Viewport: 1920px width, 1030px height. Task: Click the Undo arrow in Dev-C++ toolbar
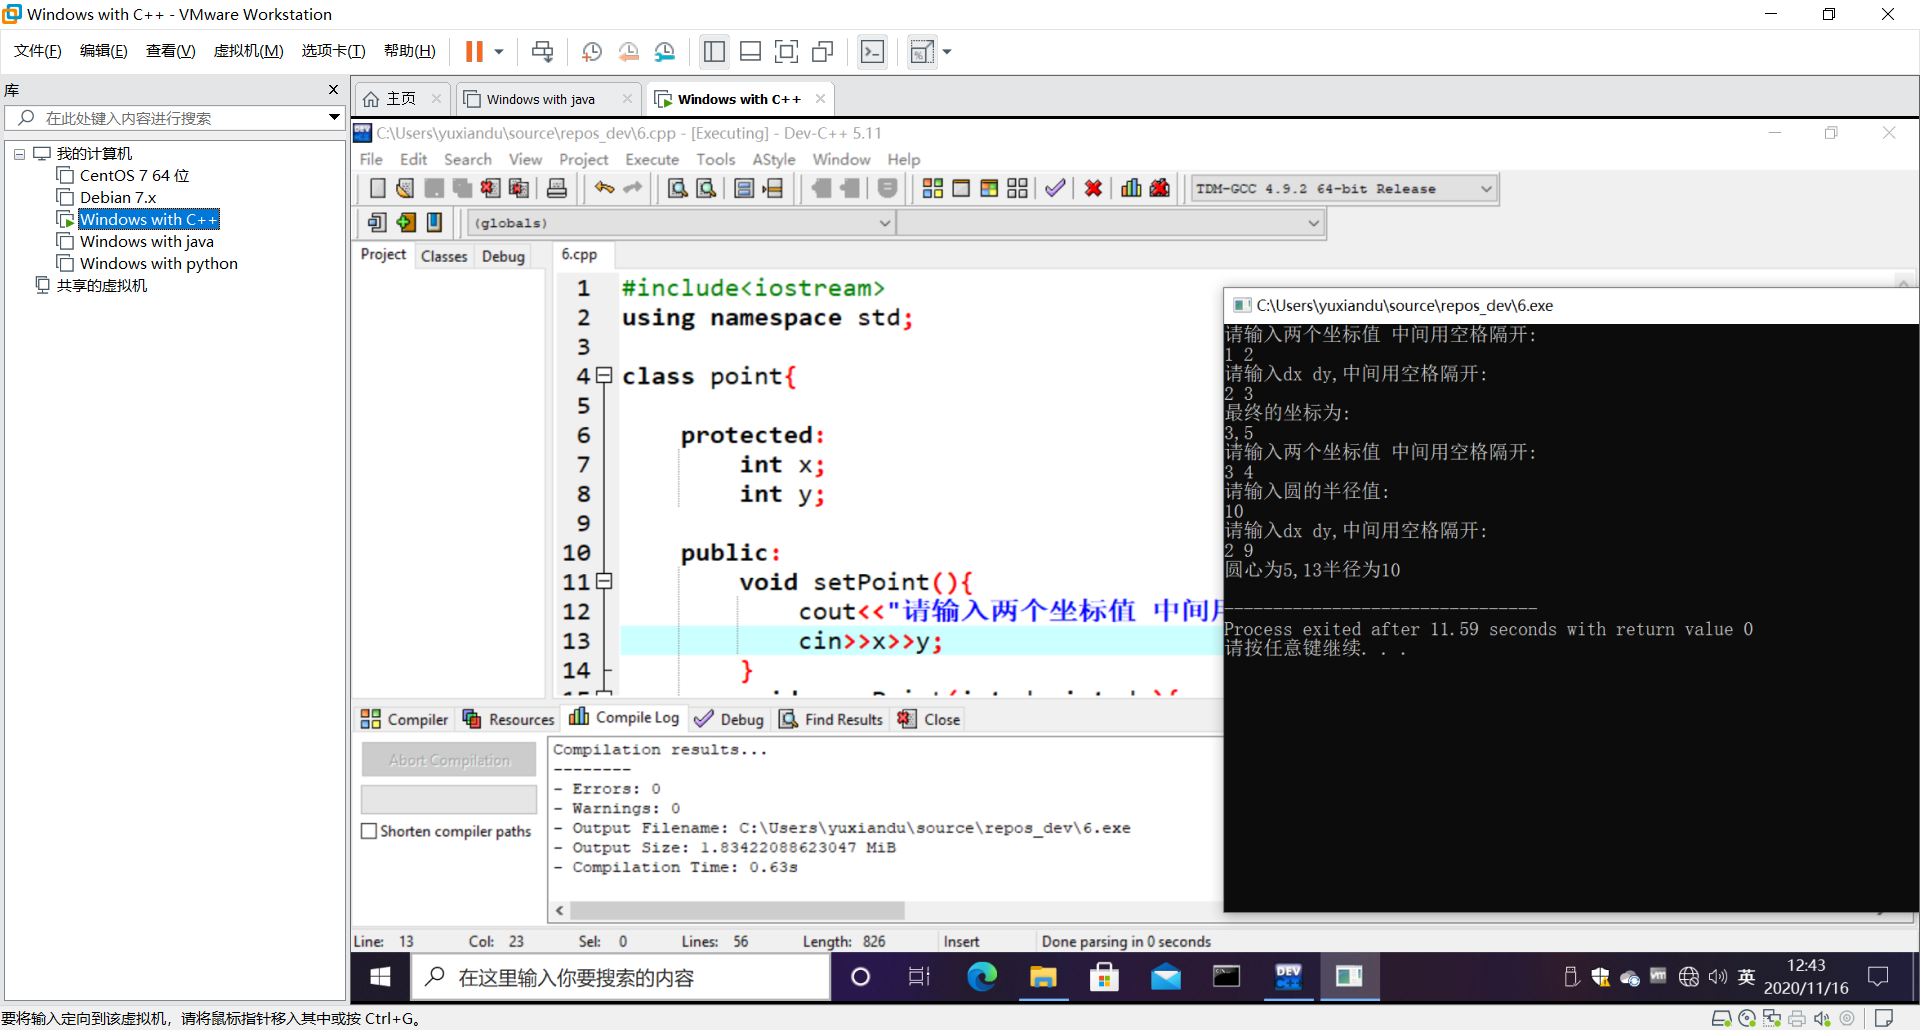click(604, 188)
